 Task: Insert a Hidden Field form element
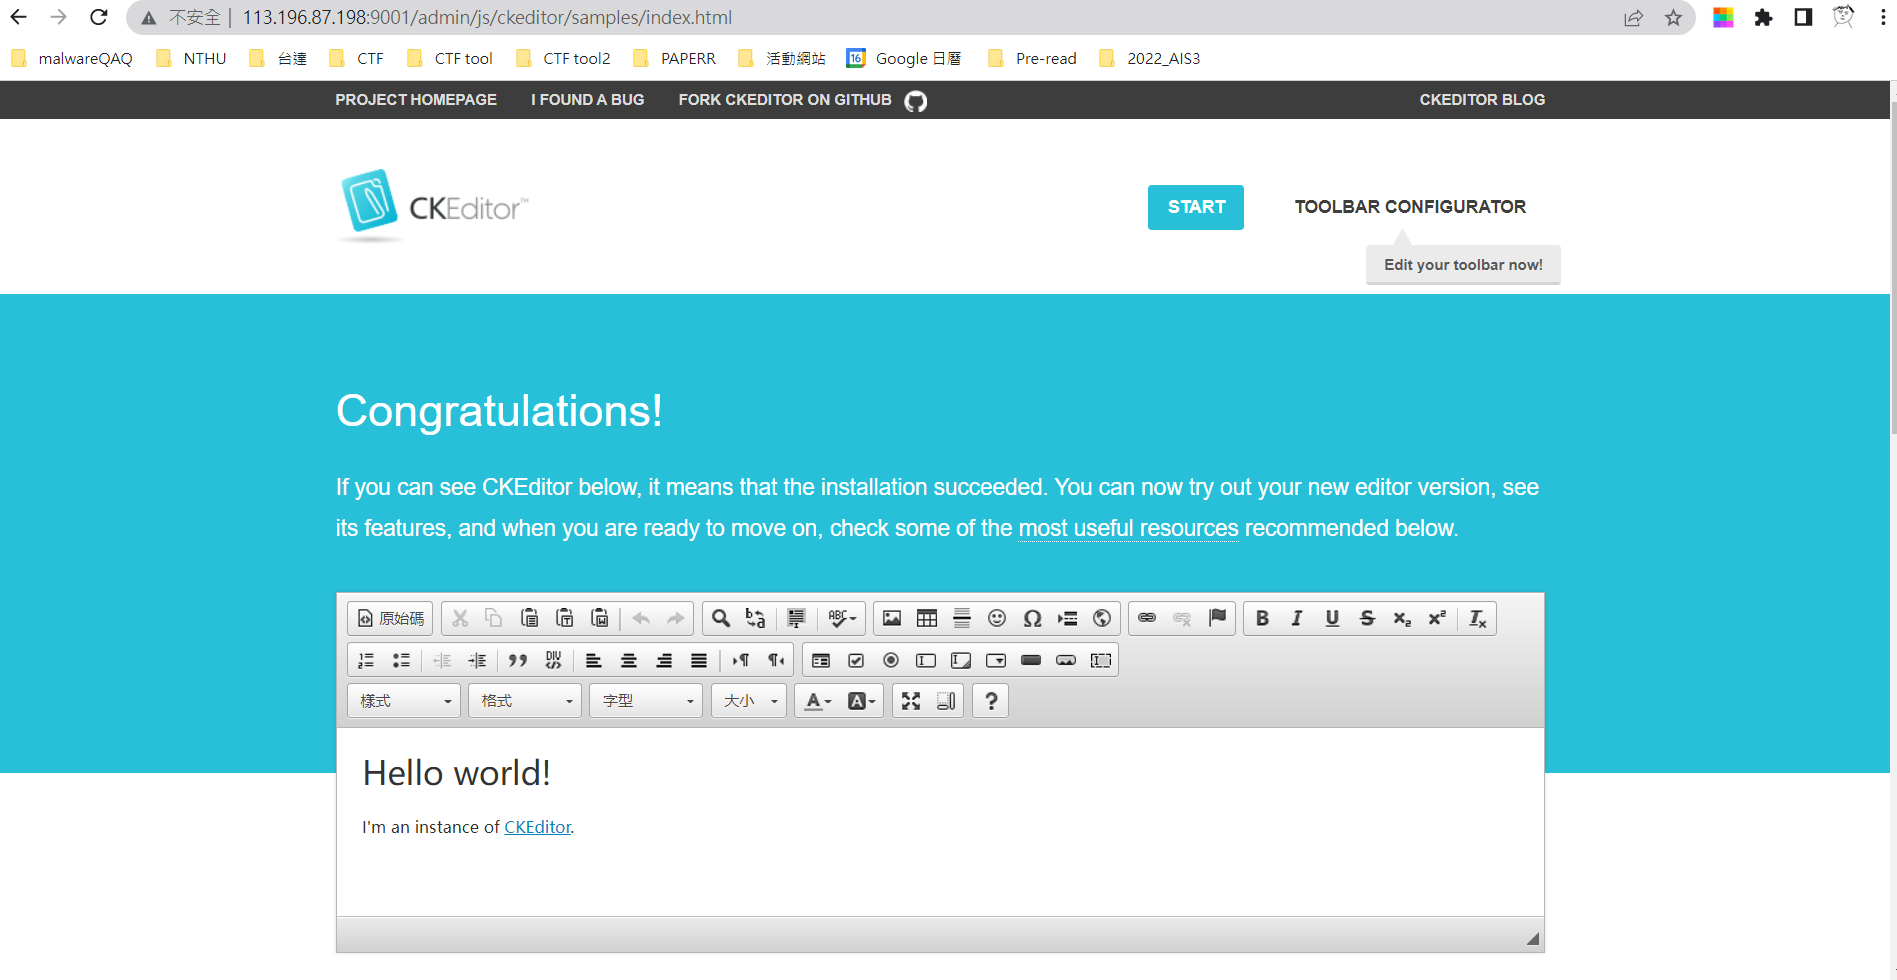1101,661
